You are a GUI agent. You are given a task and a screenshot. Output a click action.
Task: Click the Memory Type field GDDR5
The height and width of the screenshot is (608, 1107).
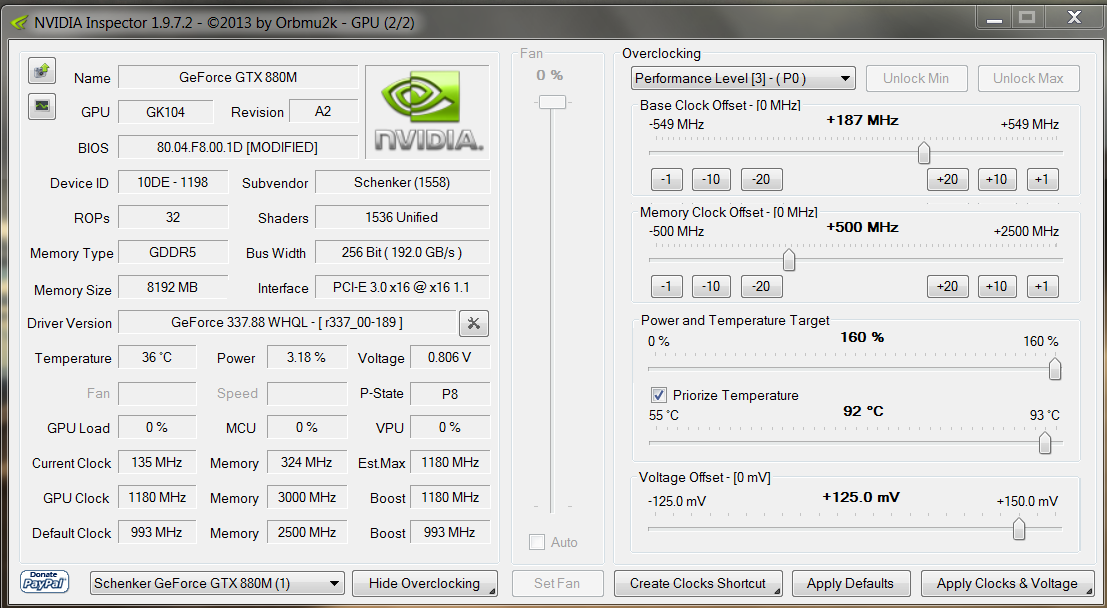click(173, 252)
